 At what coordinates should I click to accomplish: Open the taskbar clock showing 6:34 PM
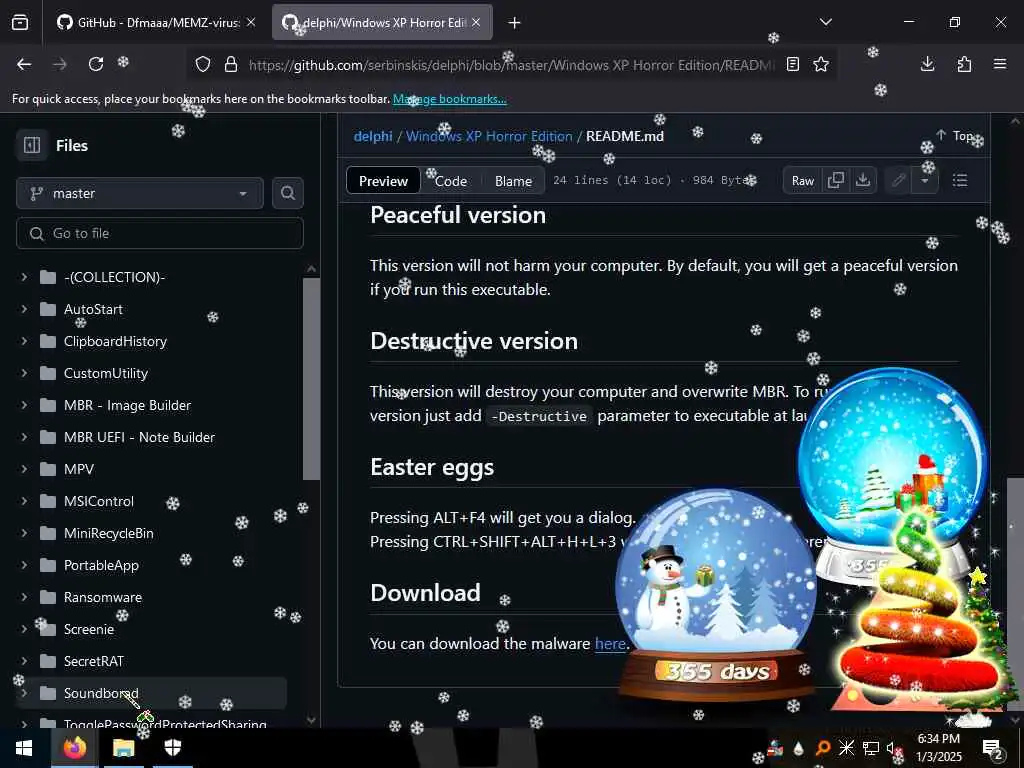pyautogui.click(x=938, y=748)
